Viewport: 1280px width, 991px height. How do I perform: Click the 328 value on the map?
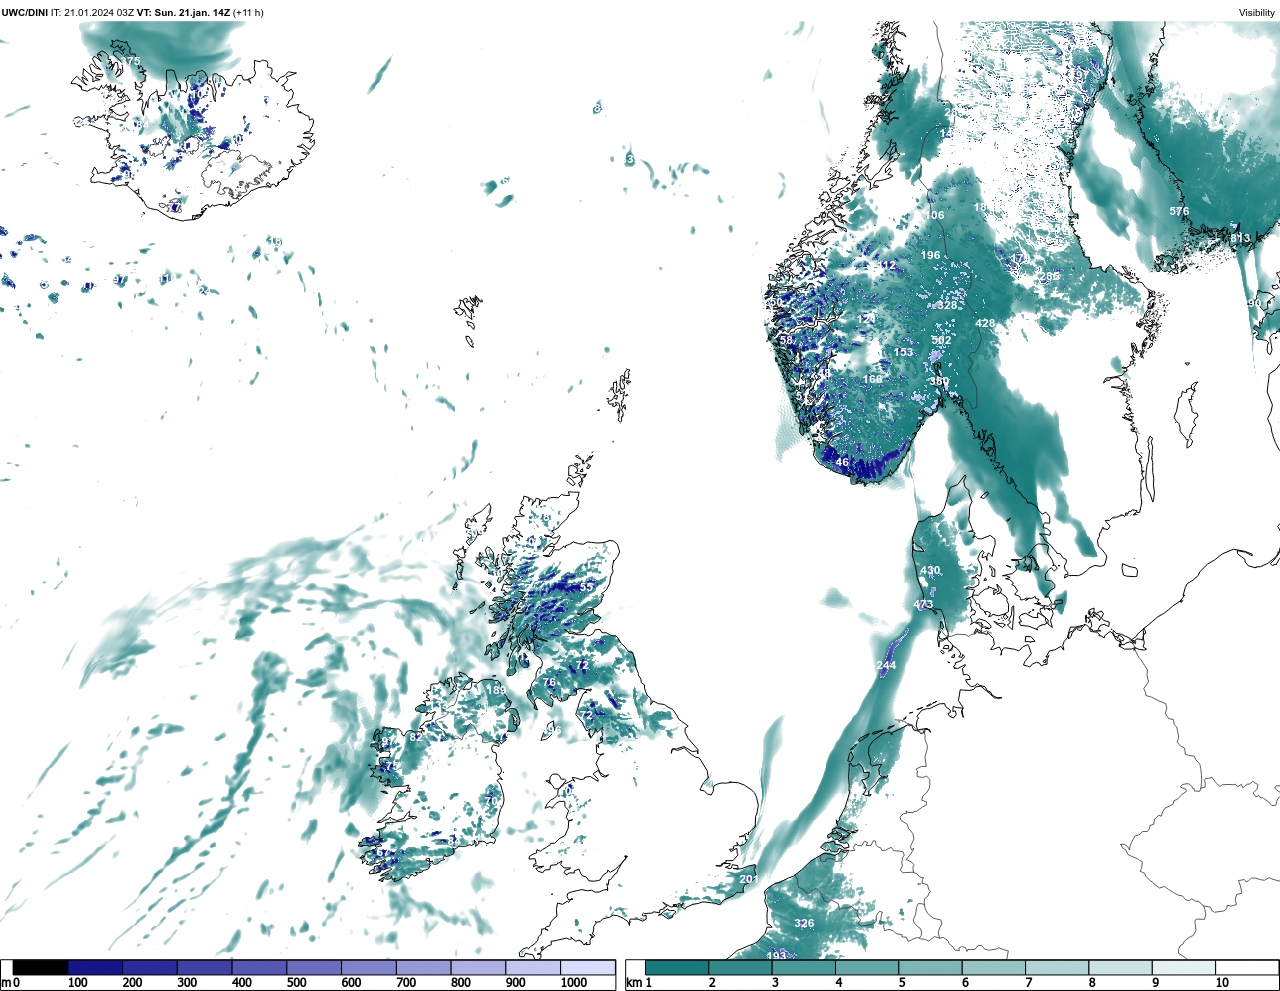pyautogui.click(x=946, y=305)
